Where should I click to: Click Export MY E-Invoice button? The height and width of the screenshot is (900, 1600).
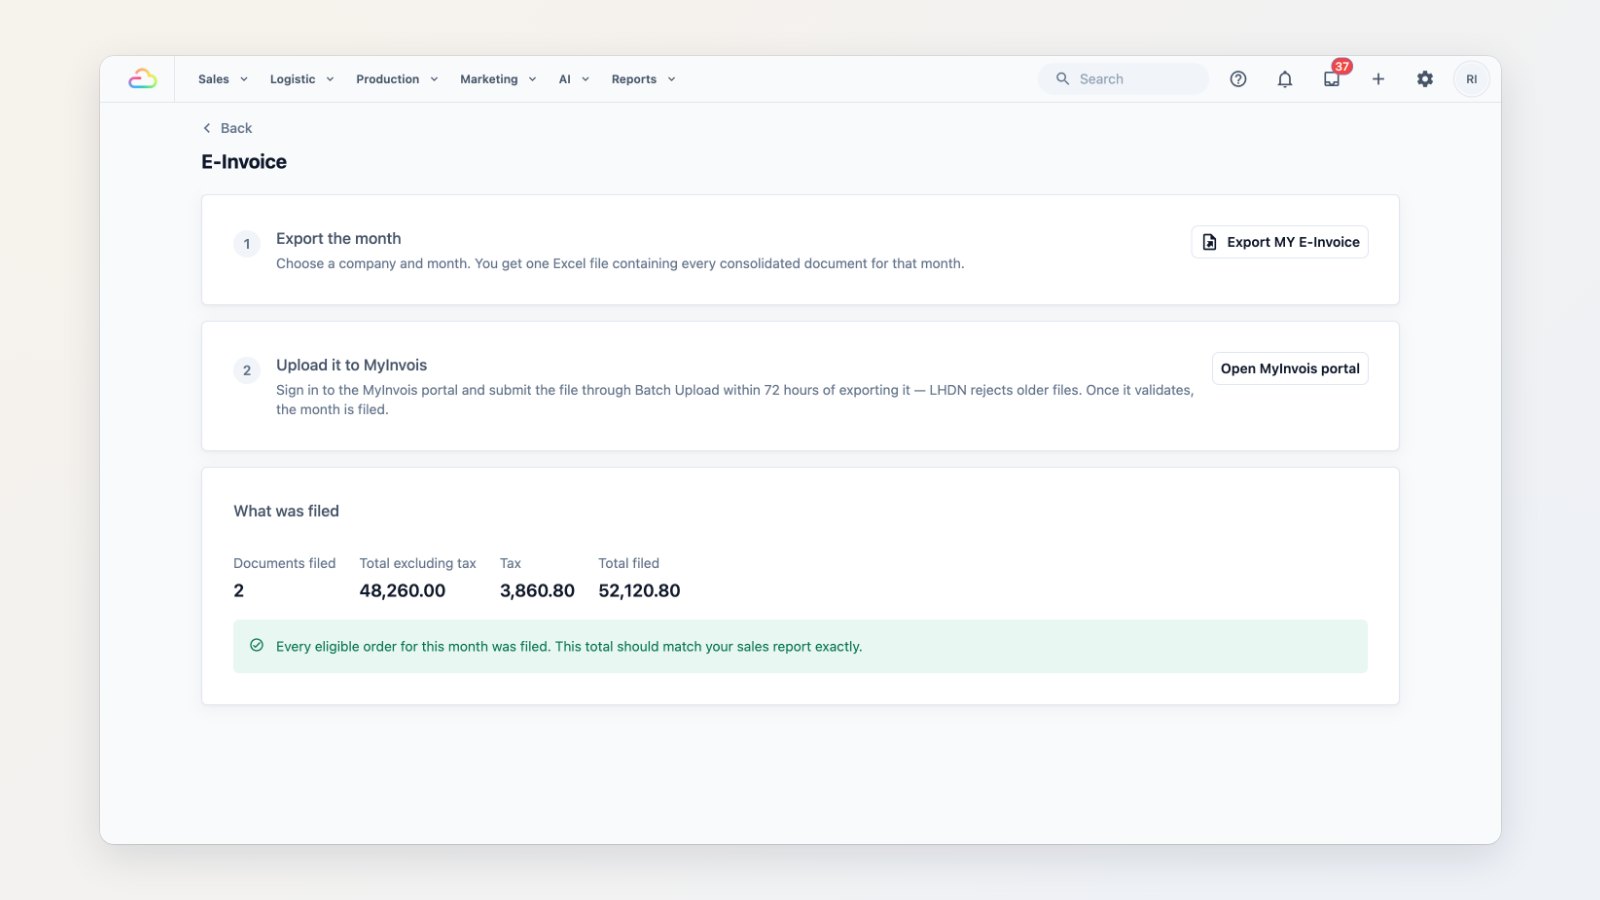pos(1279,242)
